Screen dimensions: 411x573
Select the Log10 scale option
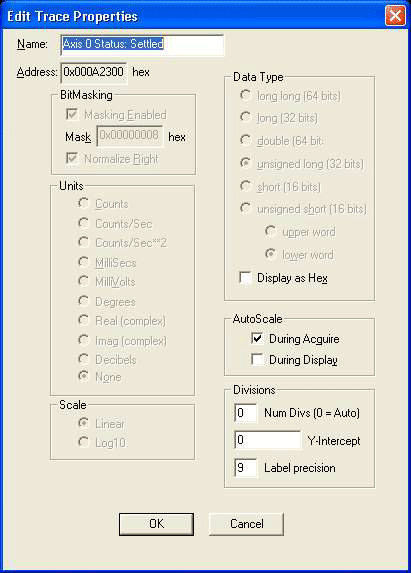point(84,442)
